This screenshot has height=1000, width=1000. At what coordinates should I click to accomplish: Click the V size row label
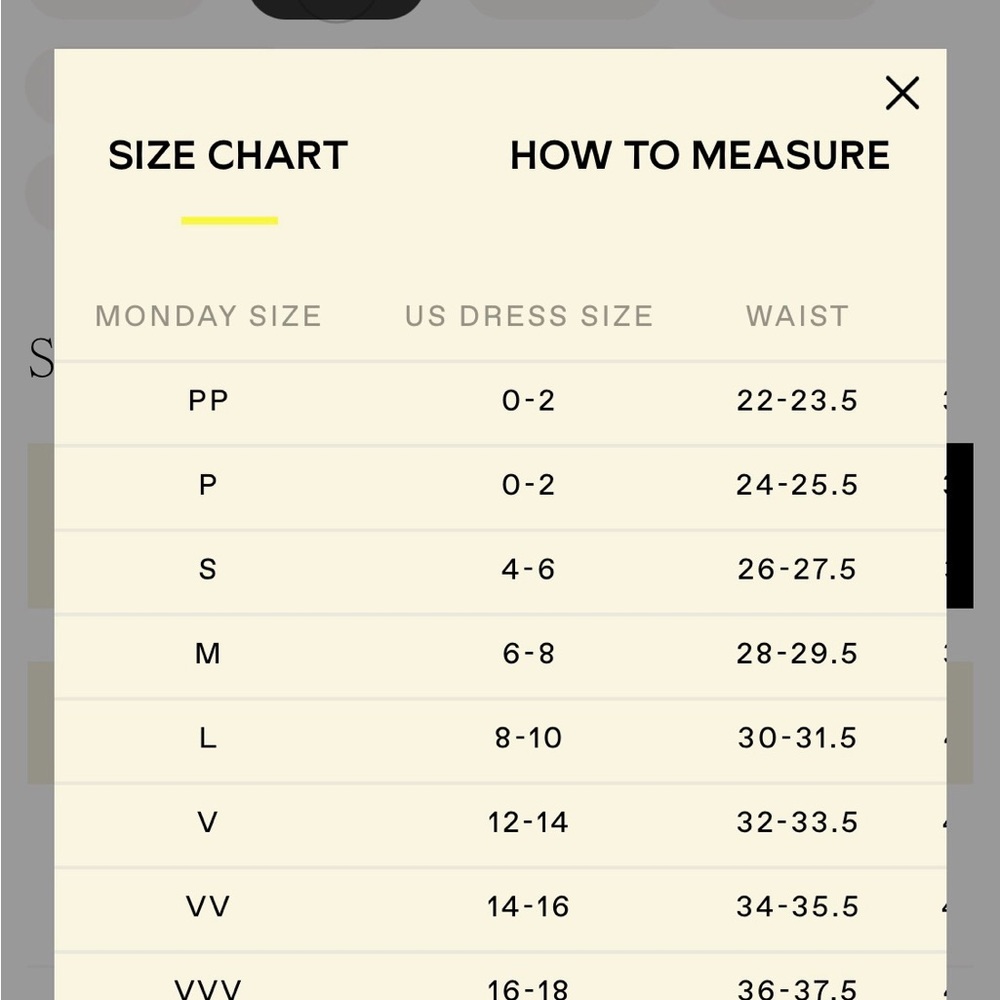[208, 822]
